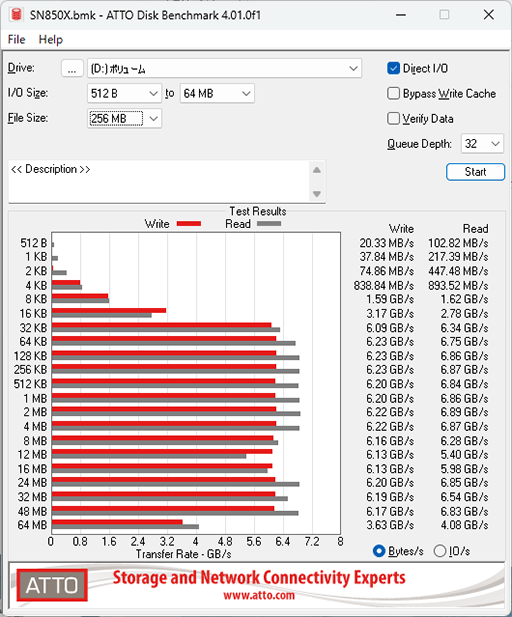Close the ATTO Disk Benchmark window
Screen dimensions: 512x617
click(489, 15)
